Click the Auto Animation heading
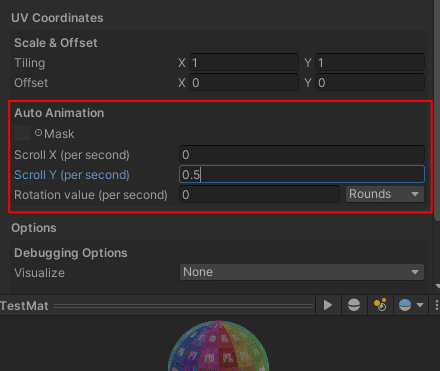The image size is (440, 371). click(x=59, y=113)
